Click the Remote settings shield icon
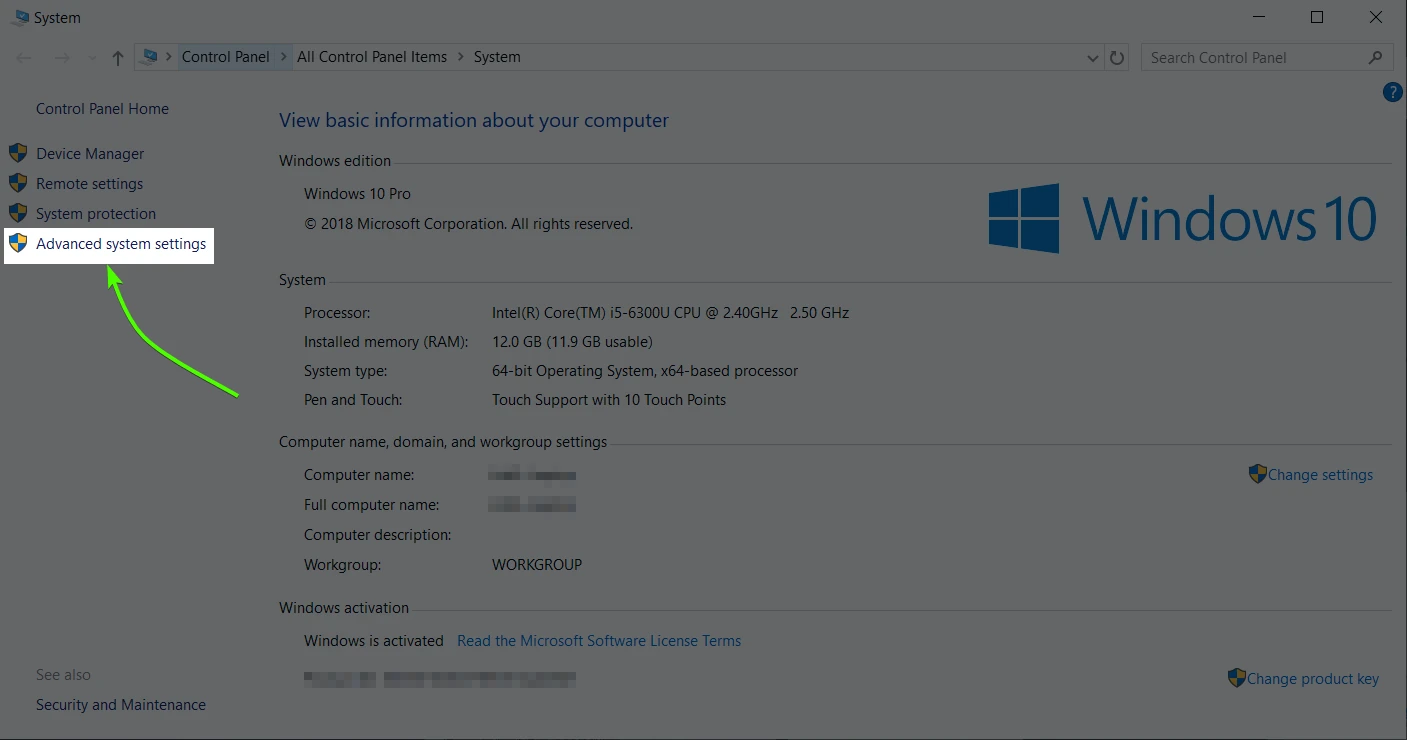The height and width of the screenshot is (740, 1407). coord(17,183)
